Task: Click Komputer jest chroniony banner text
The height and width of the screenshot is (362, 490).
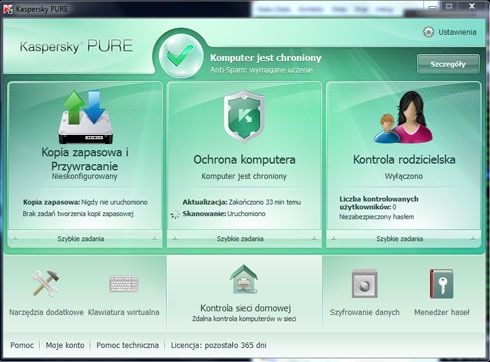Action: [x=266, y=58]
